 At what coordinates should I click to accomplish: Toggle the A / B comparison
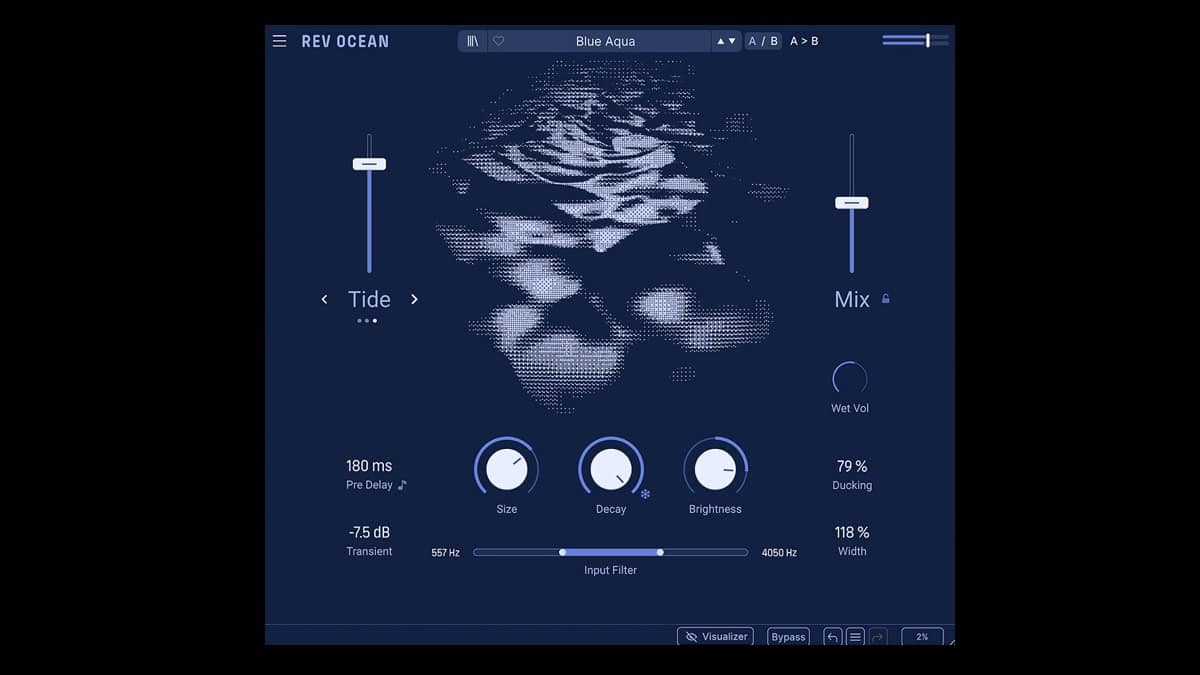click(763, 41)
